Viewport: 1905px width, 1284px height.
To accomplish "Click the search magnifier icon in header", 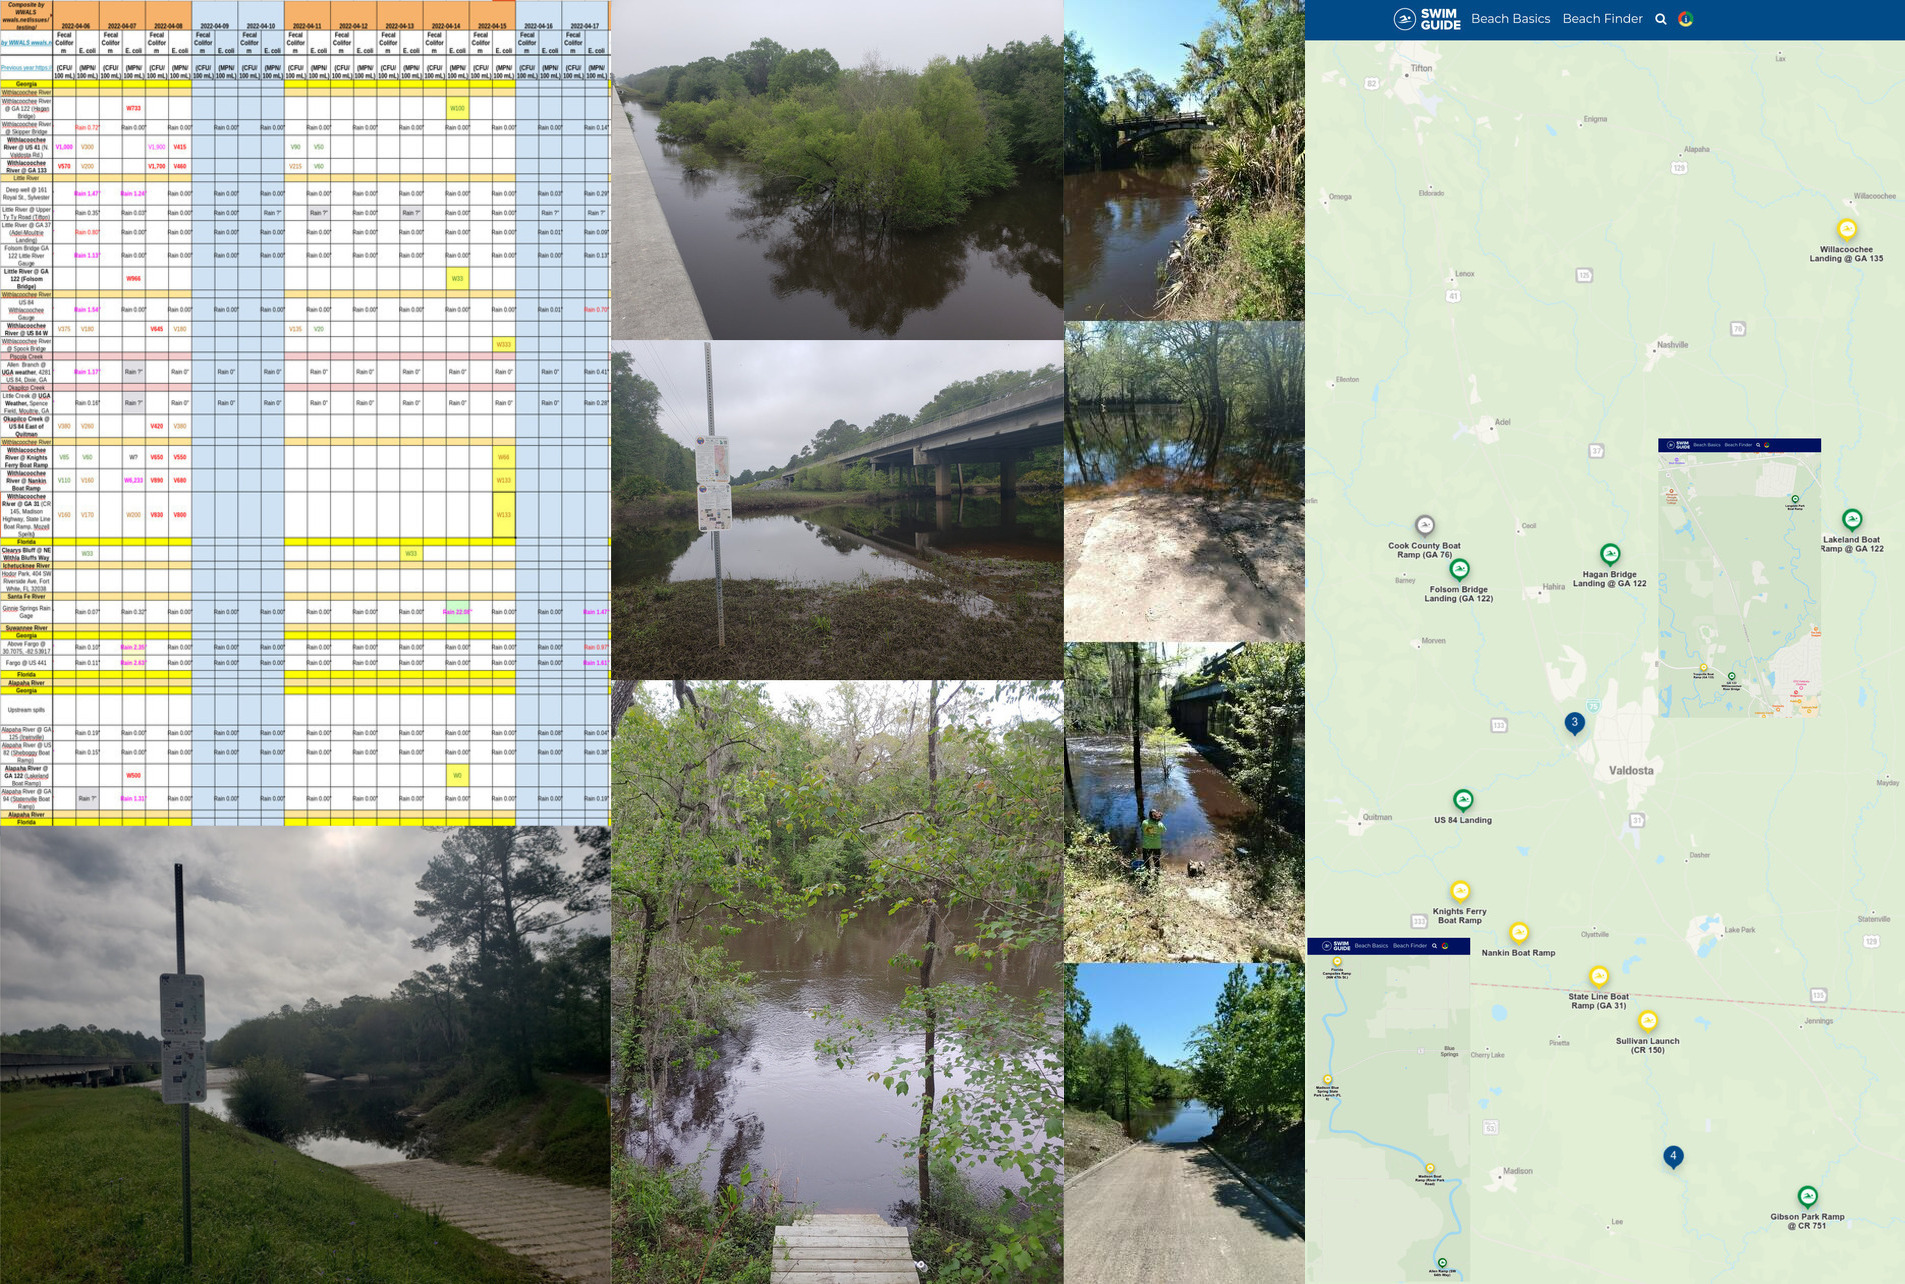I will click(x=1661, y=19).
